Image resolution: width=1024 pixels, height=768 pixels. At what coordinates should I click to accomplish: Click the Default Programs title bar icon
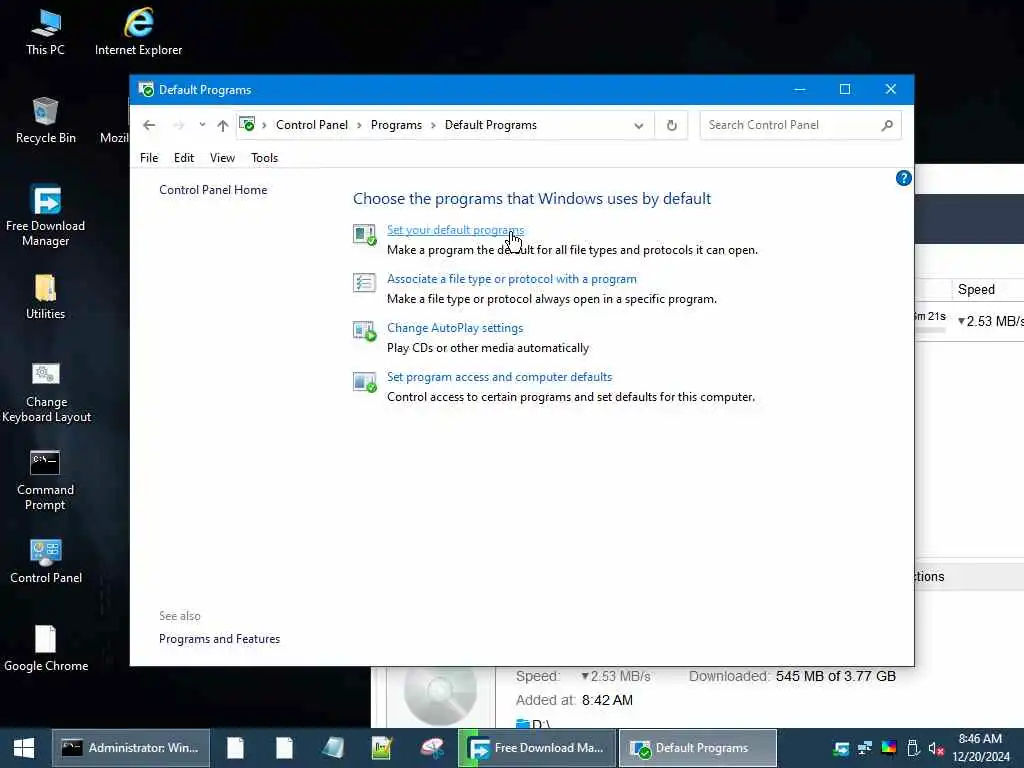point(146,89)
